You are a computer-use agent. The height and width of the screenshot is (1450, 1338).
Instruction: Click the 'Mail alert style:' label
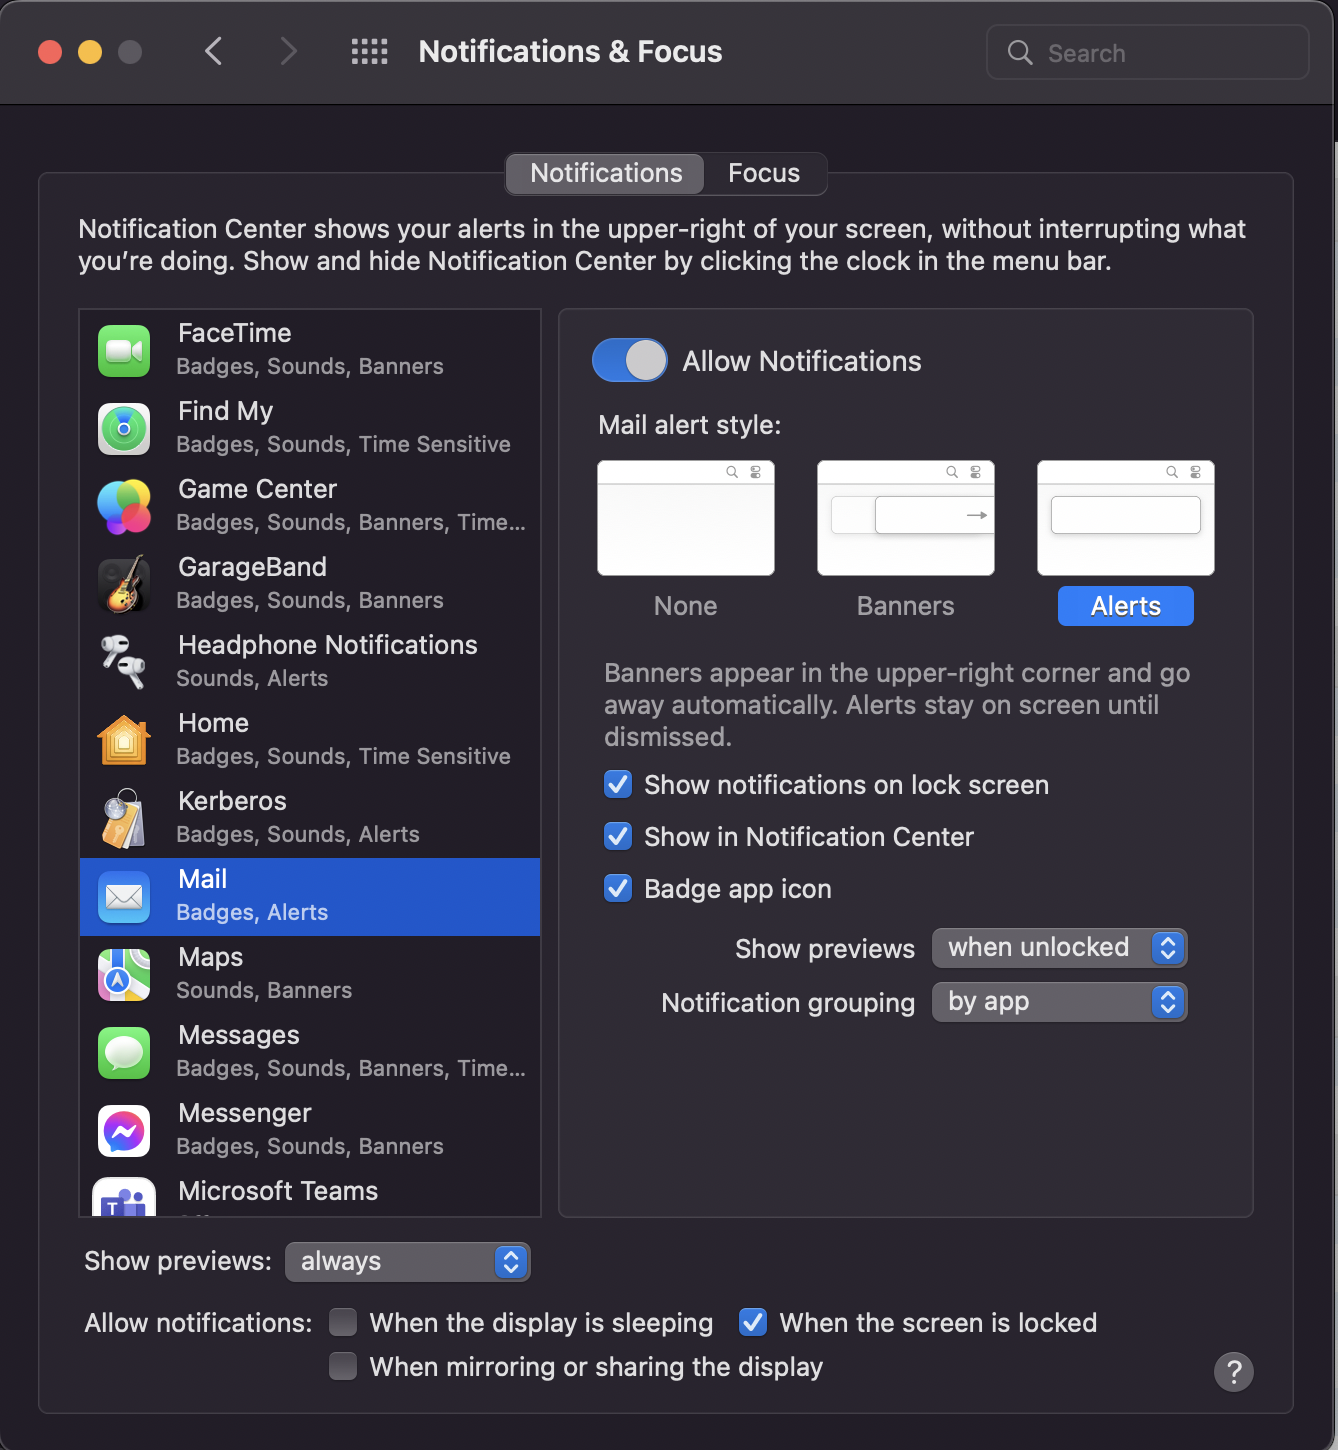point(690,425)
